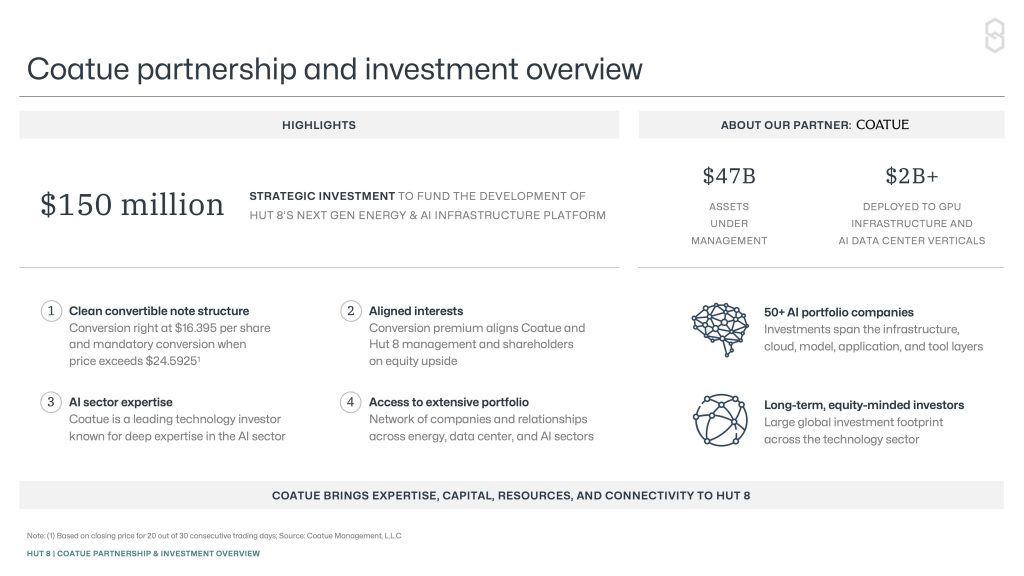Image resolution: width=1024 pixels, height=576 pixels.
Task: Click the Clean convertible note structure heading
Action: pos(159,311)
